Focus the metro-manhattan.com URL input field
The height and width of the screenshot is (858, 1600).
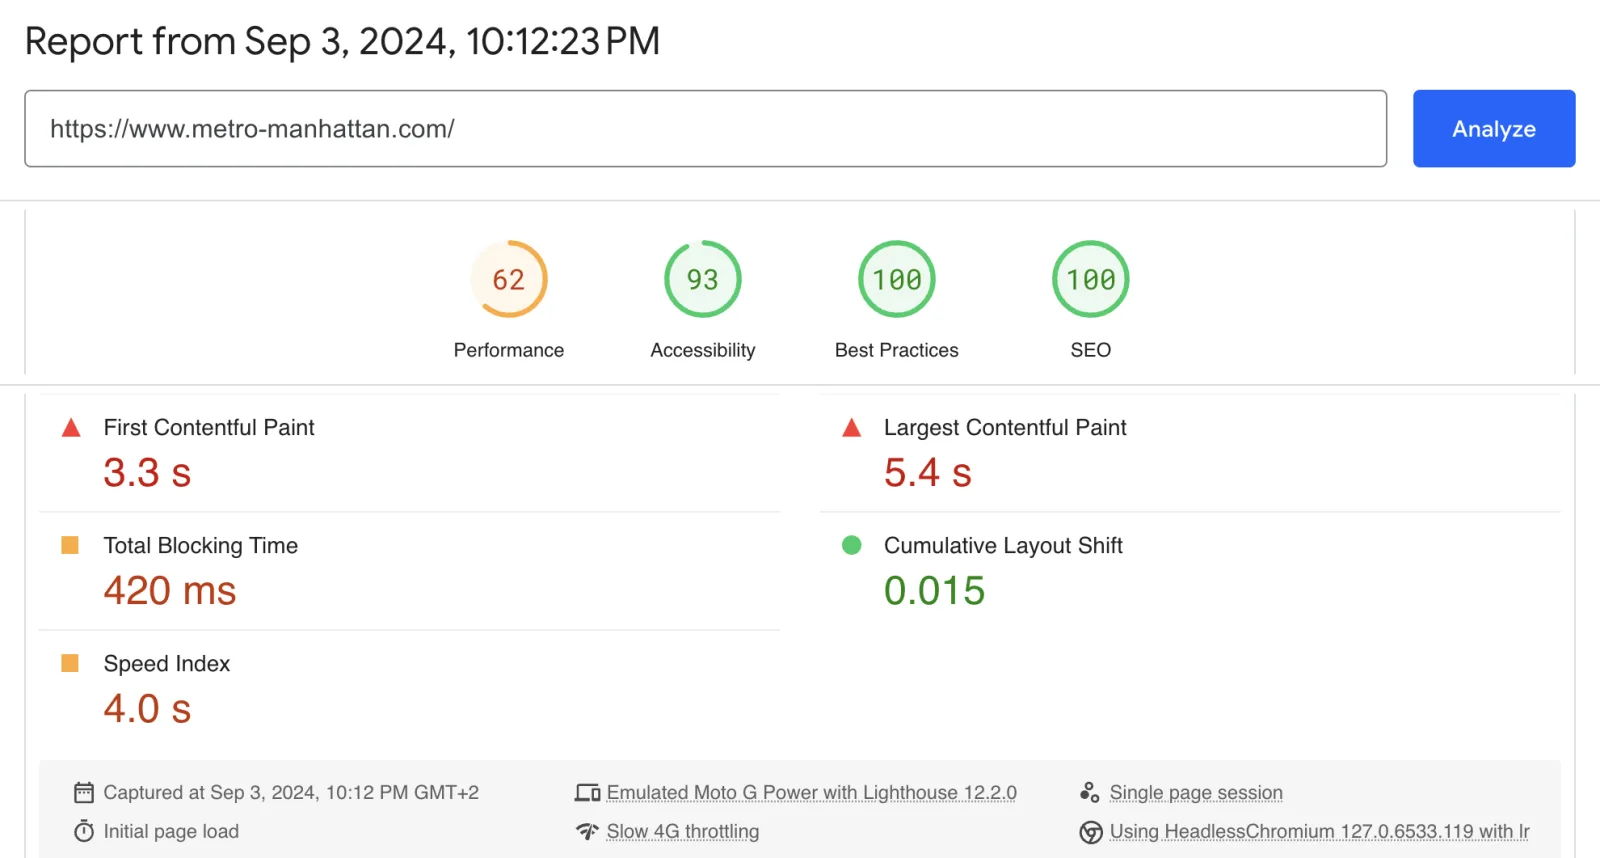pos(705,129)
